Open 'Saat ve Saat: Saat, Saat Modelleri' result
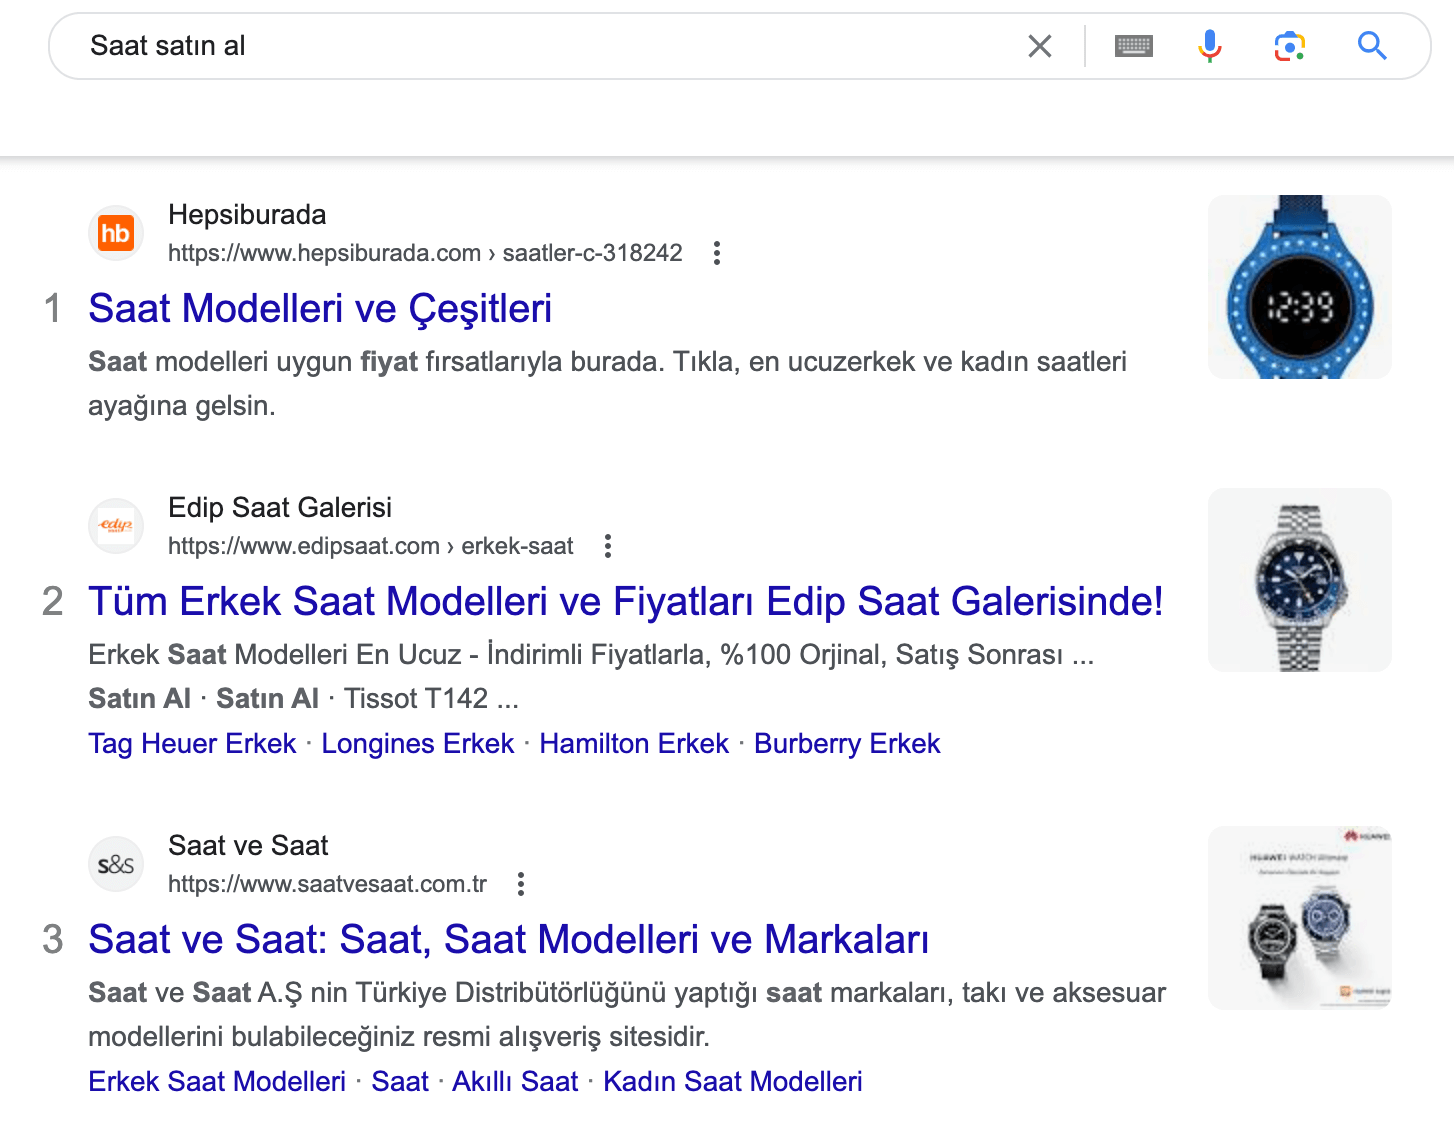Image resolution: width=1454 pixels, height=1124 pixels. pos(508,940)
